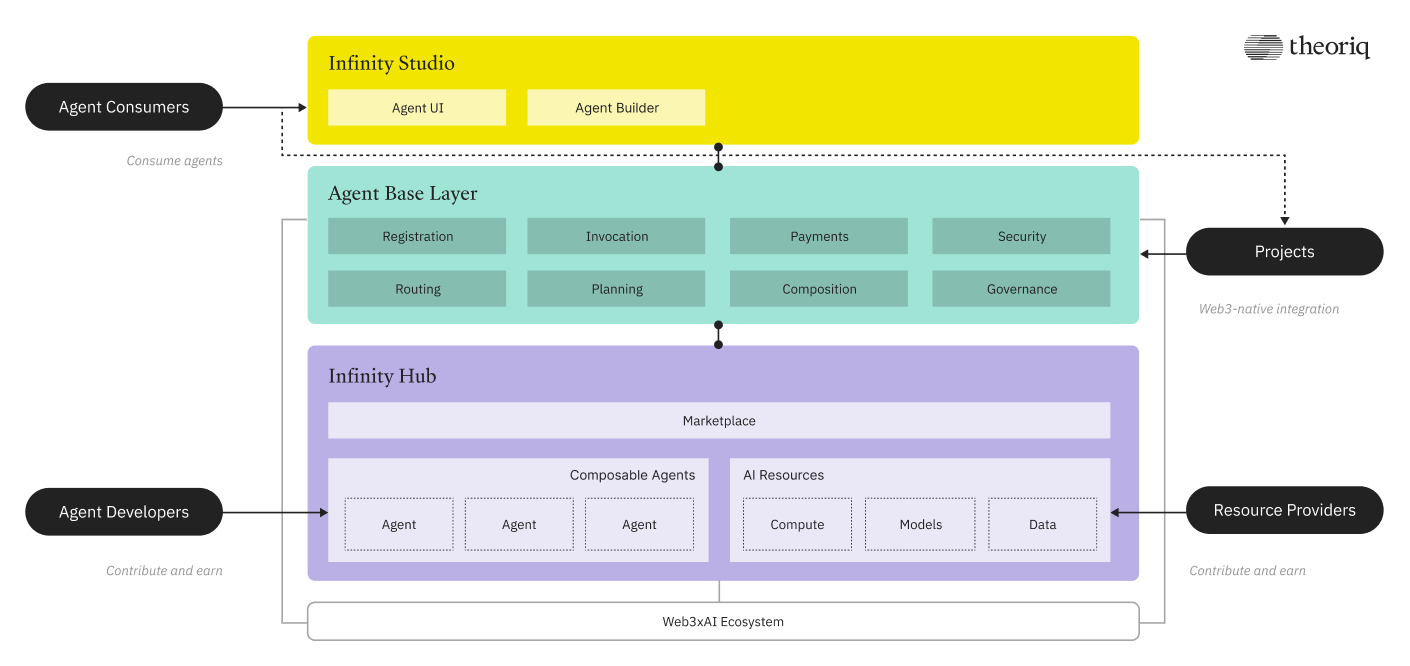Select the Registration module
The width and height of the screenshot is (1410, 666).
(x=417, y=236)
